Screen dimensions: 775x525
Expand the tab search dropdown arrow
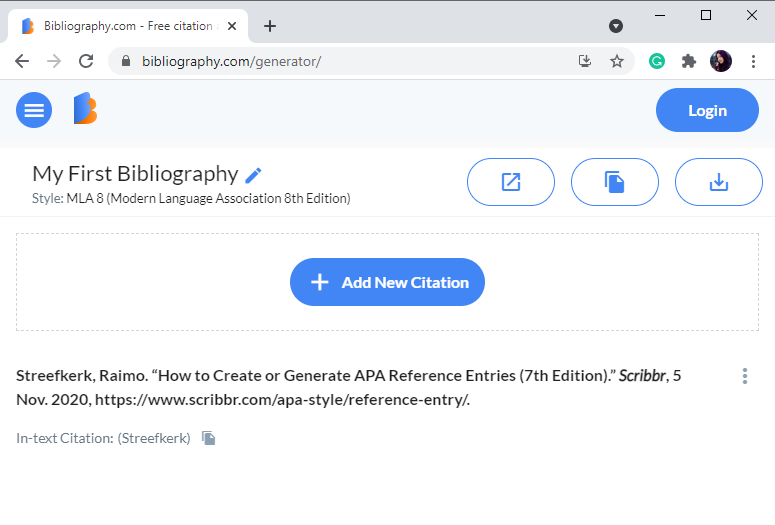click(x=616, y=26)
